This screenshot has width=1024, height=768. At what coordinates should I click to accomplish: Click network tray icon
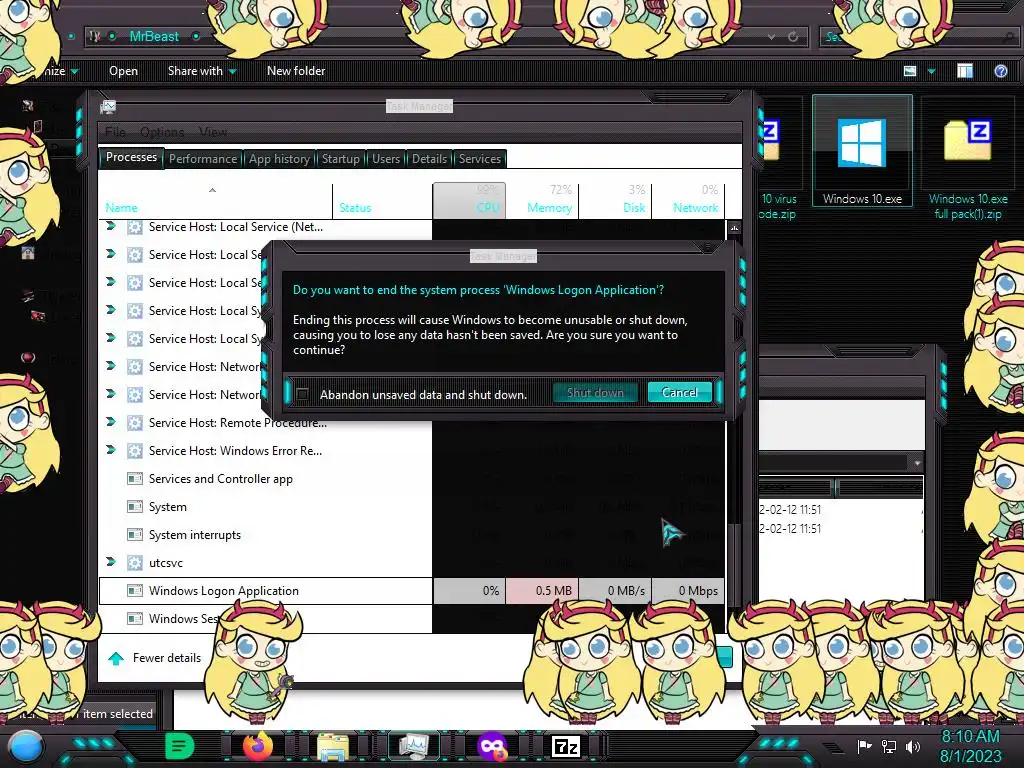[888, 746]
